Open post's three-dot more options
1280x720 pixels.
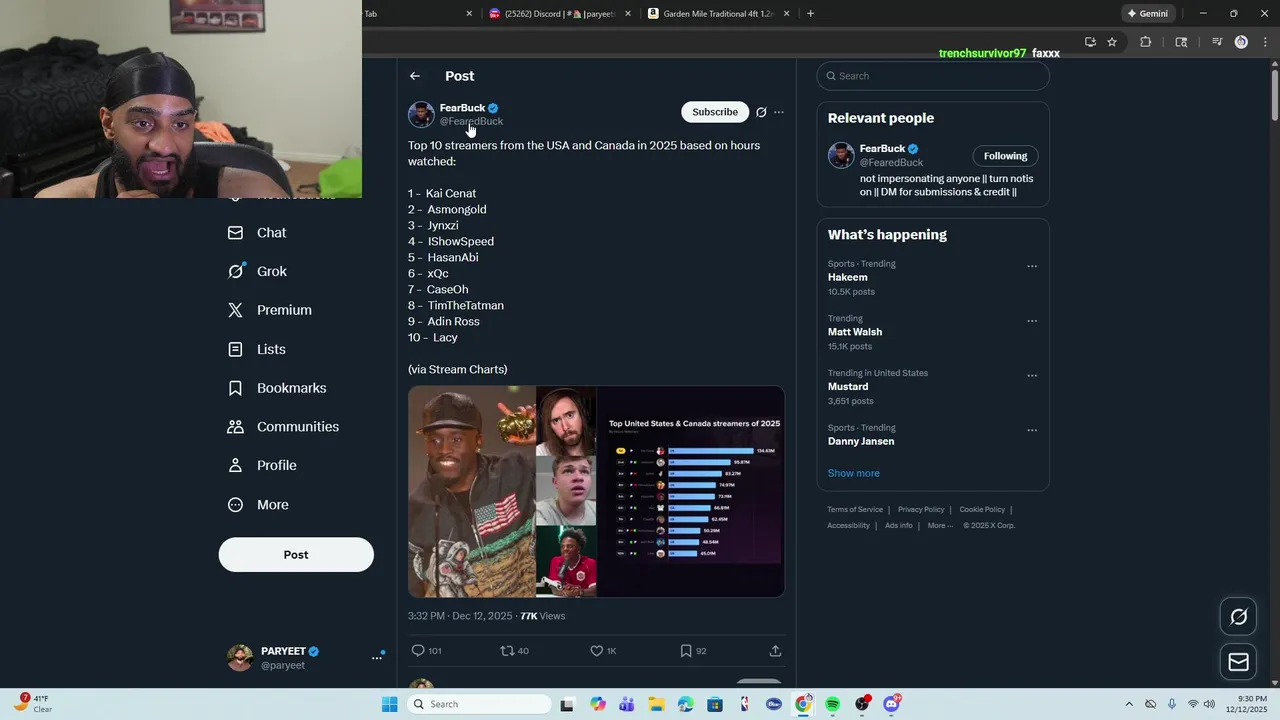pyautogui.click(x=779, y=112)
